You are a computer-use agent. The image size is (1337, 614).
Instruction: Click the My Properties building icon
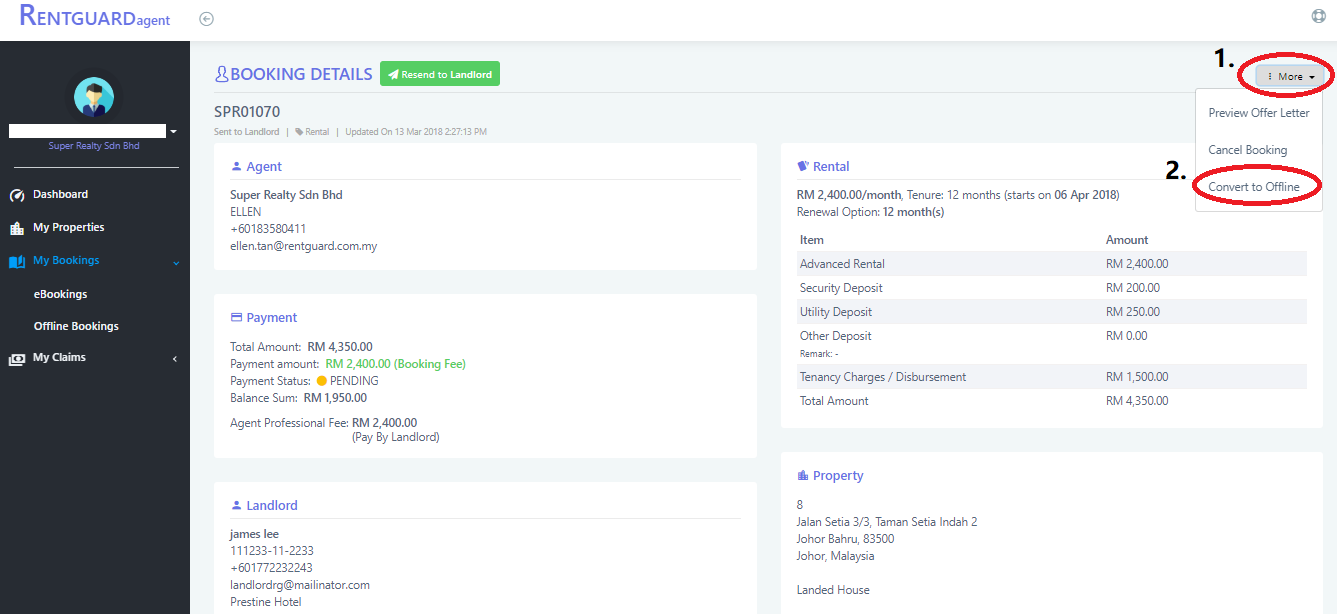(17, 228)
